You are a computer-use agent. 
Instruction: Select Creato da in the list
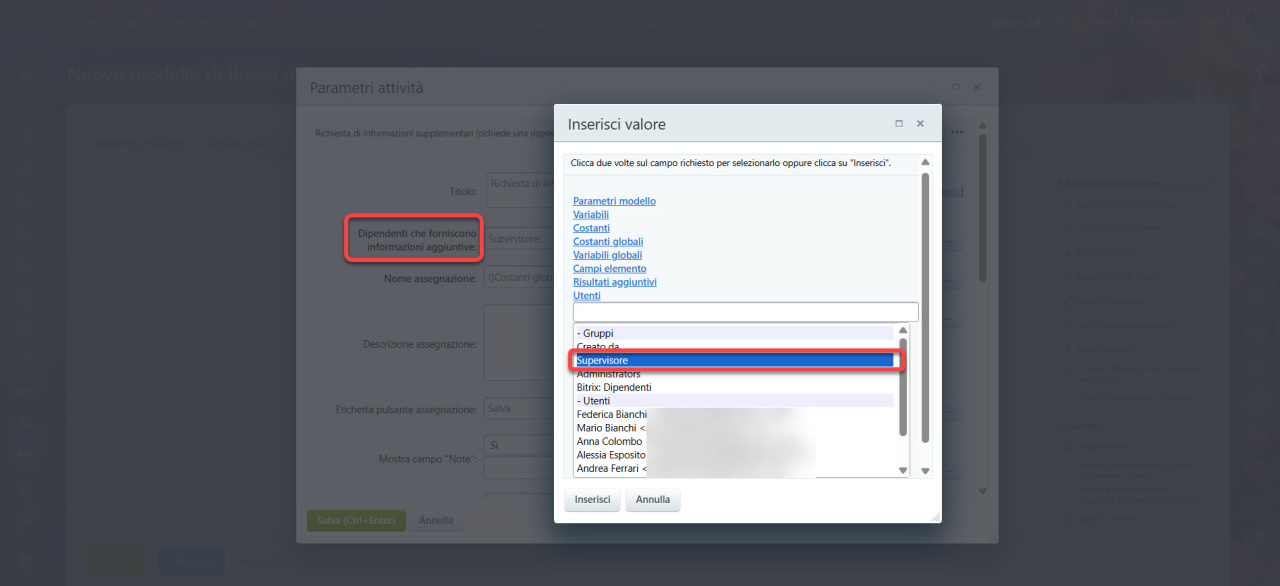[x=734, y=347]
